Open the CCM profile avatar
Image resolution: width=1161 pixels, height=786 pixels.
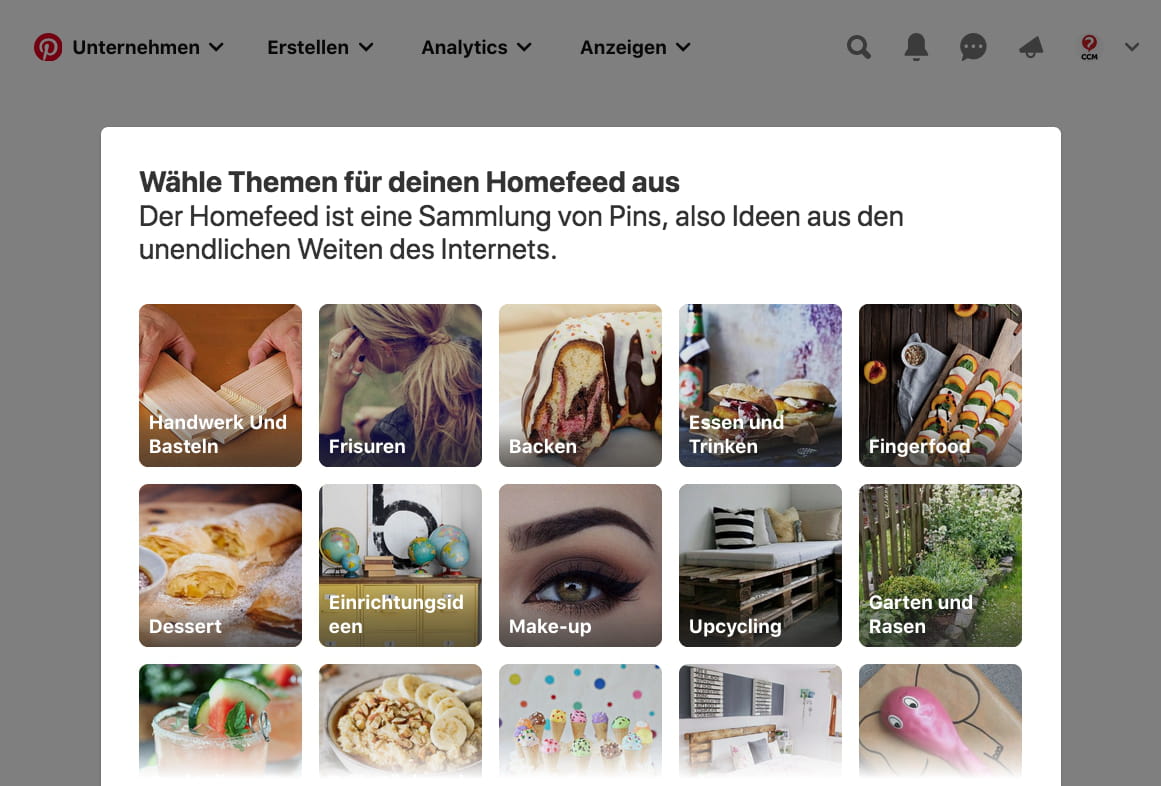(x=1089, y=47)
